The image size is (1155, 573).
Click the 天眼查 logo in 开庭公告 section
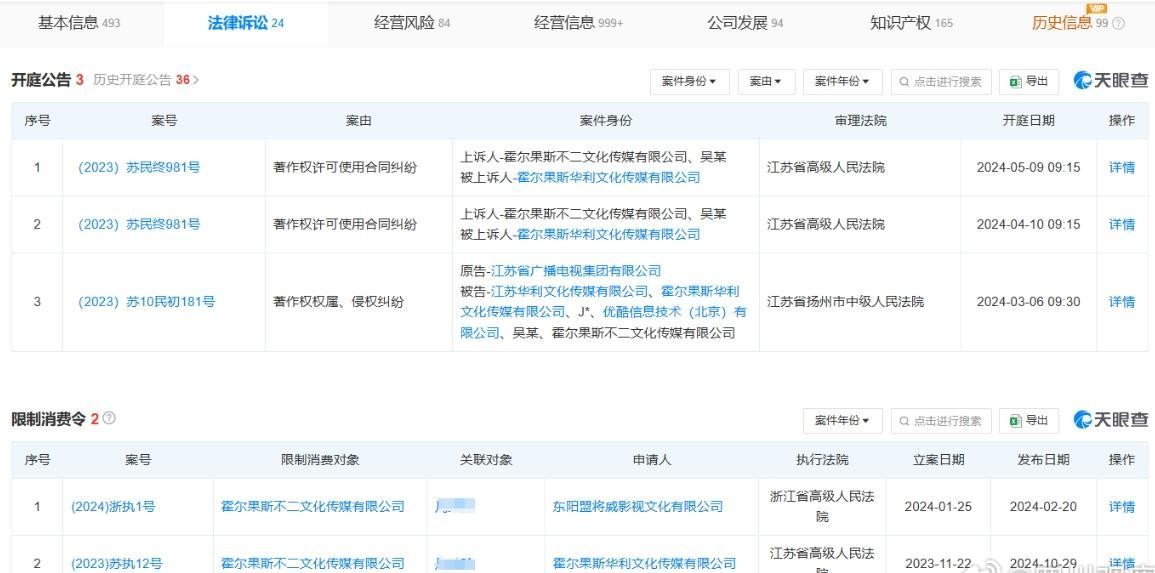click(x=1110, y=81)
